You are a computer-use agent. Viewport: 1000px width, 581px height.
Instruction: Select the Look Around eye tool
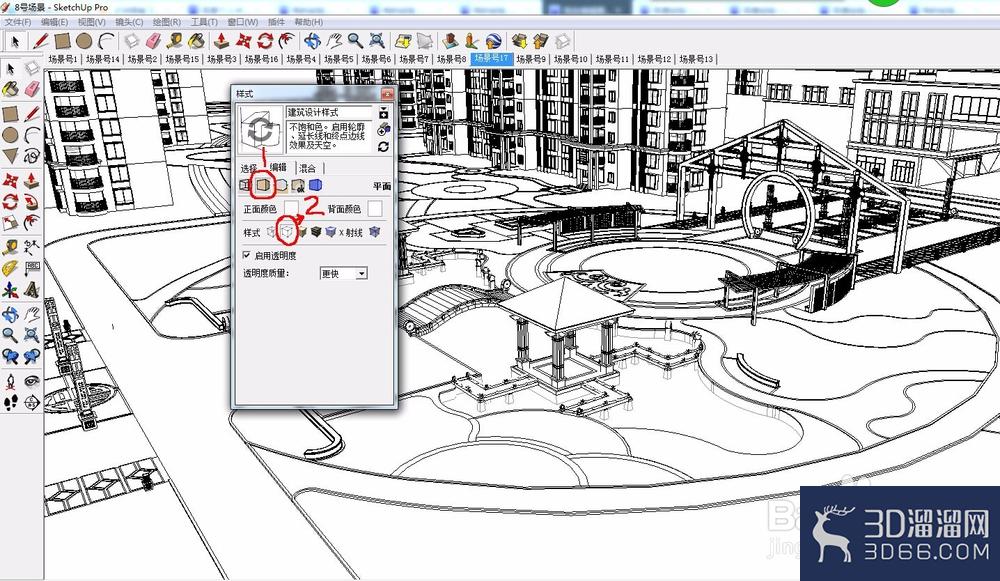pyautogui.click(x=31, y=381)
